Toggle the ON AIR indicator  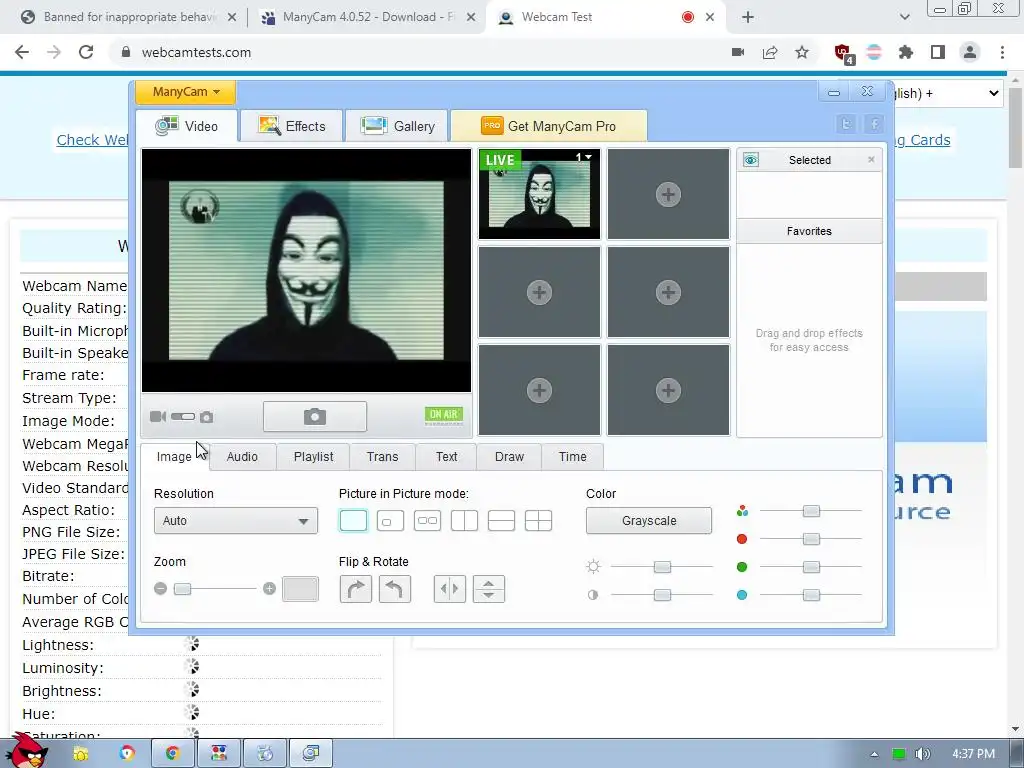[444, 415]
